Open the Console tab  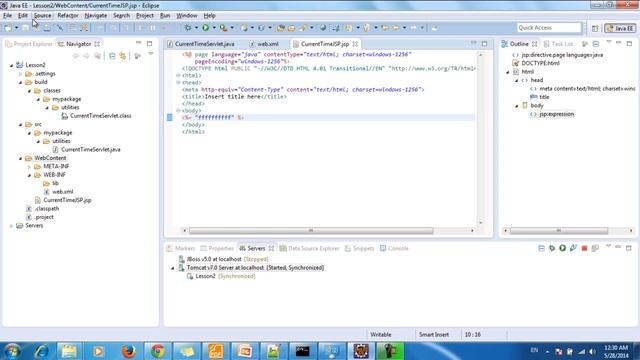[x=394, y=248]
